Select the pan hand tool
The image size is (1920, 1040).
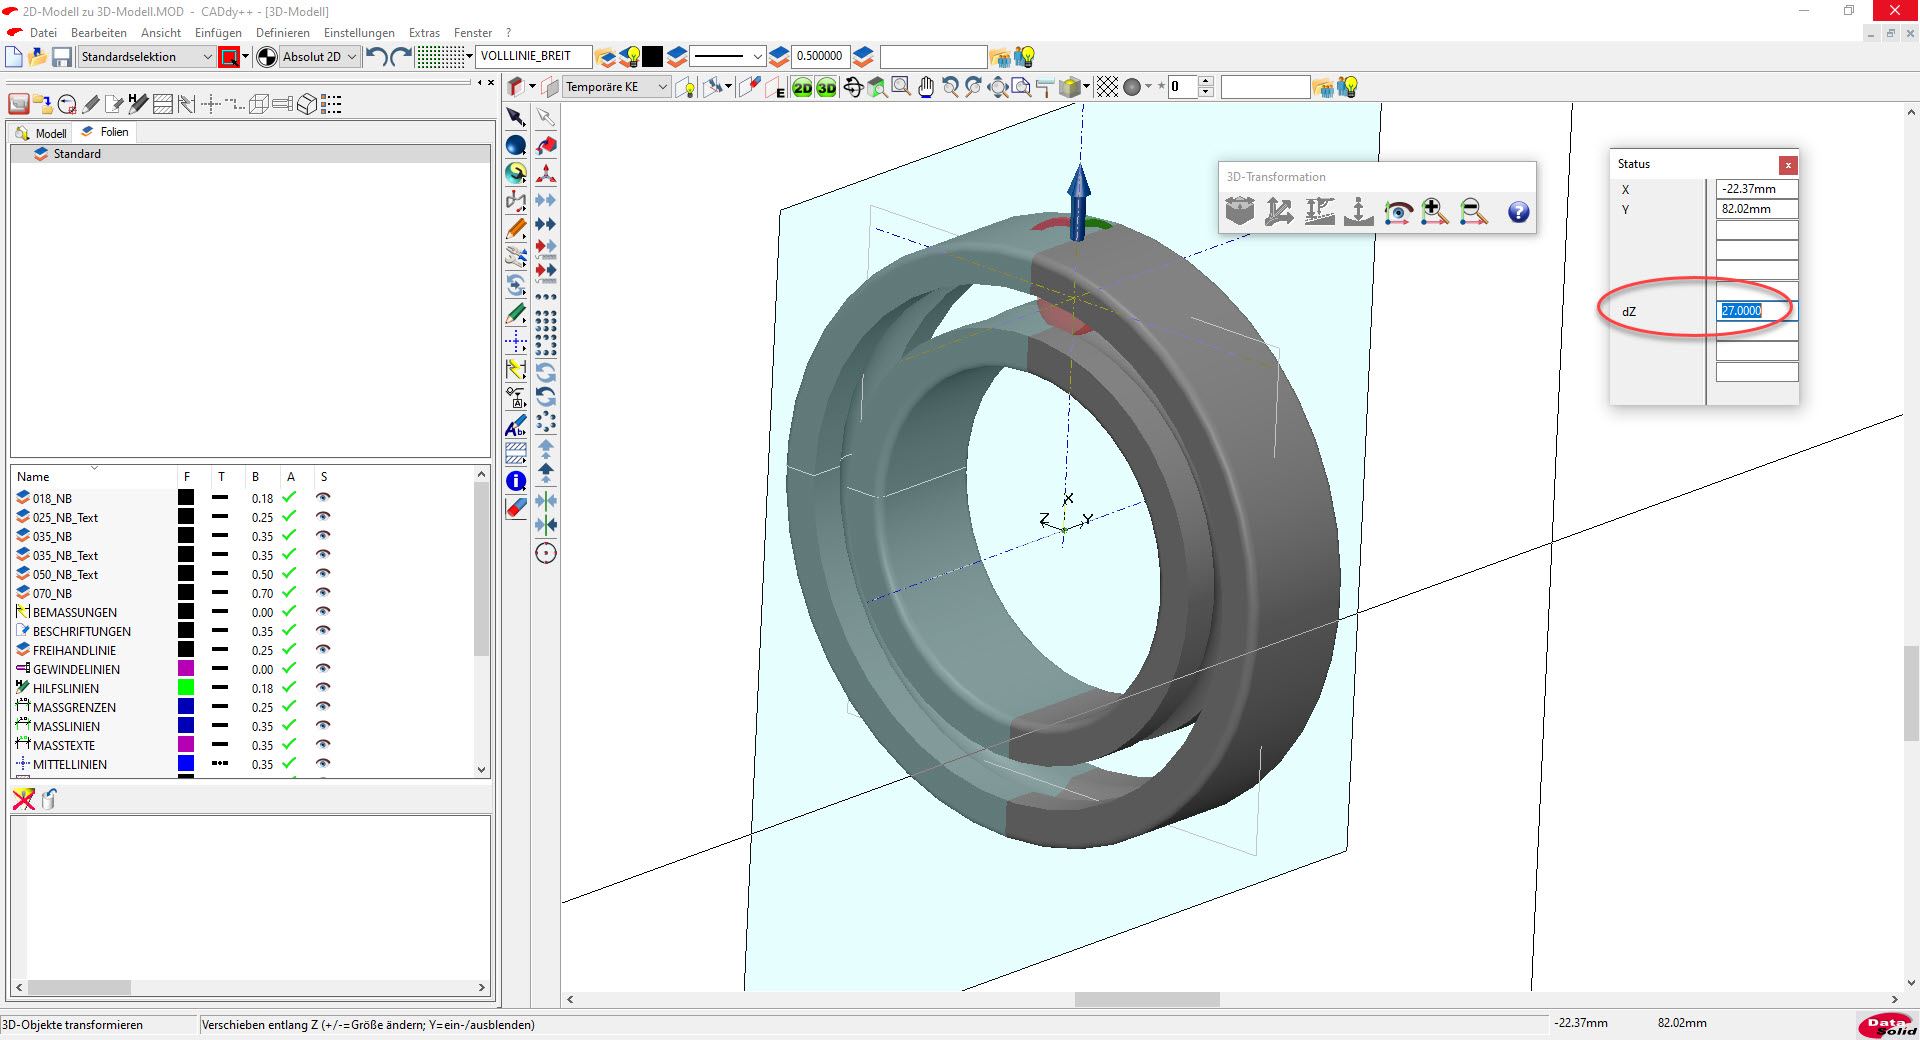[x=926, y=88]
